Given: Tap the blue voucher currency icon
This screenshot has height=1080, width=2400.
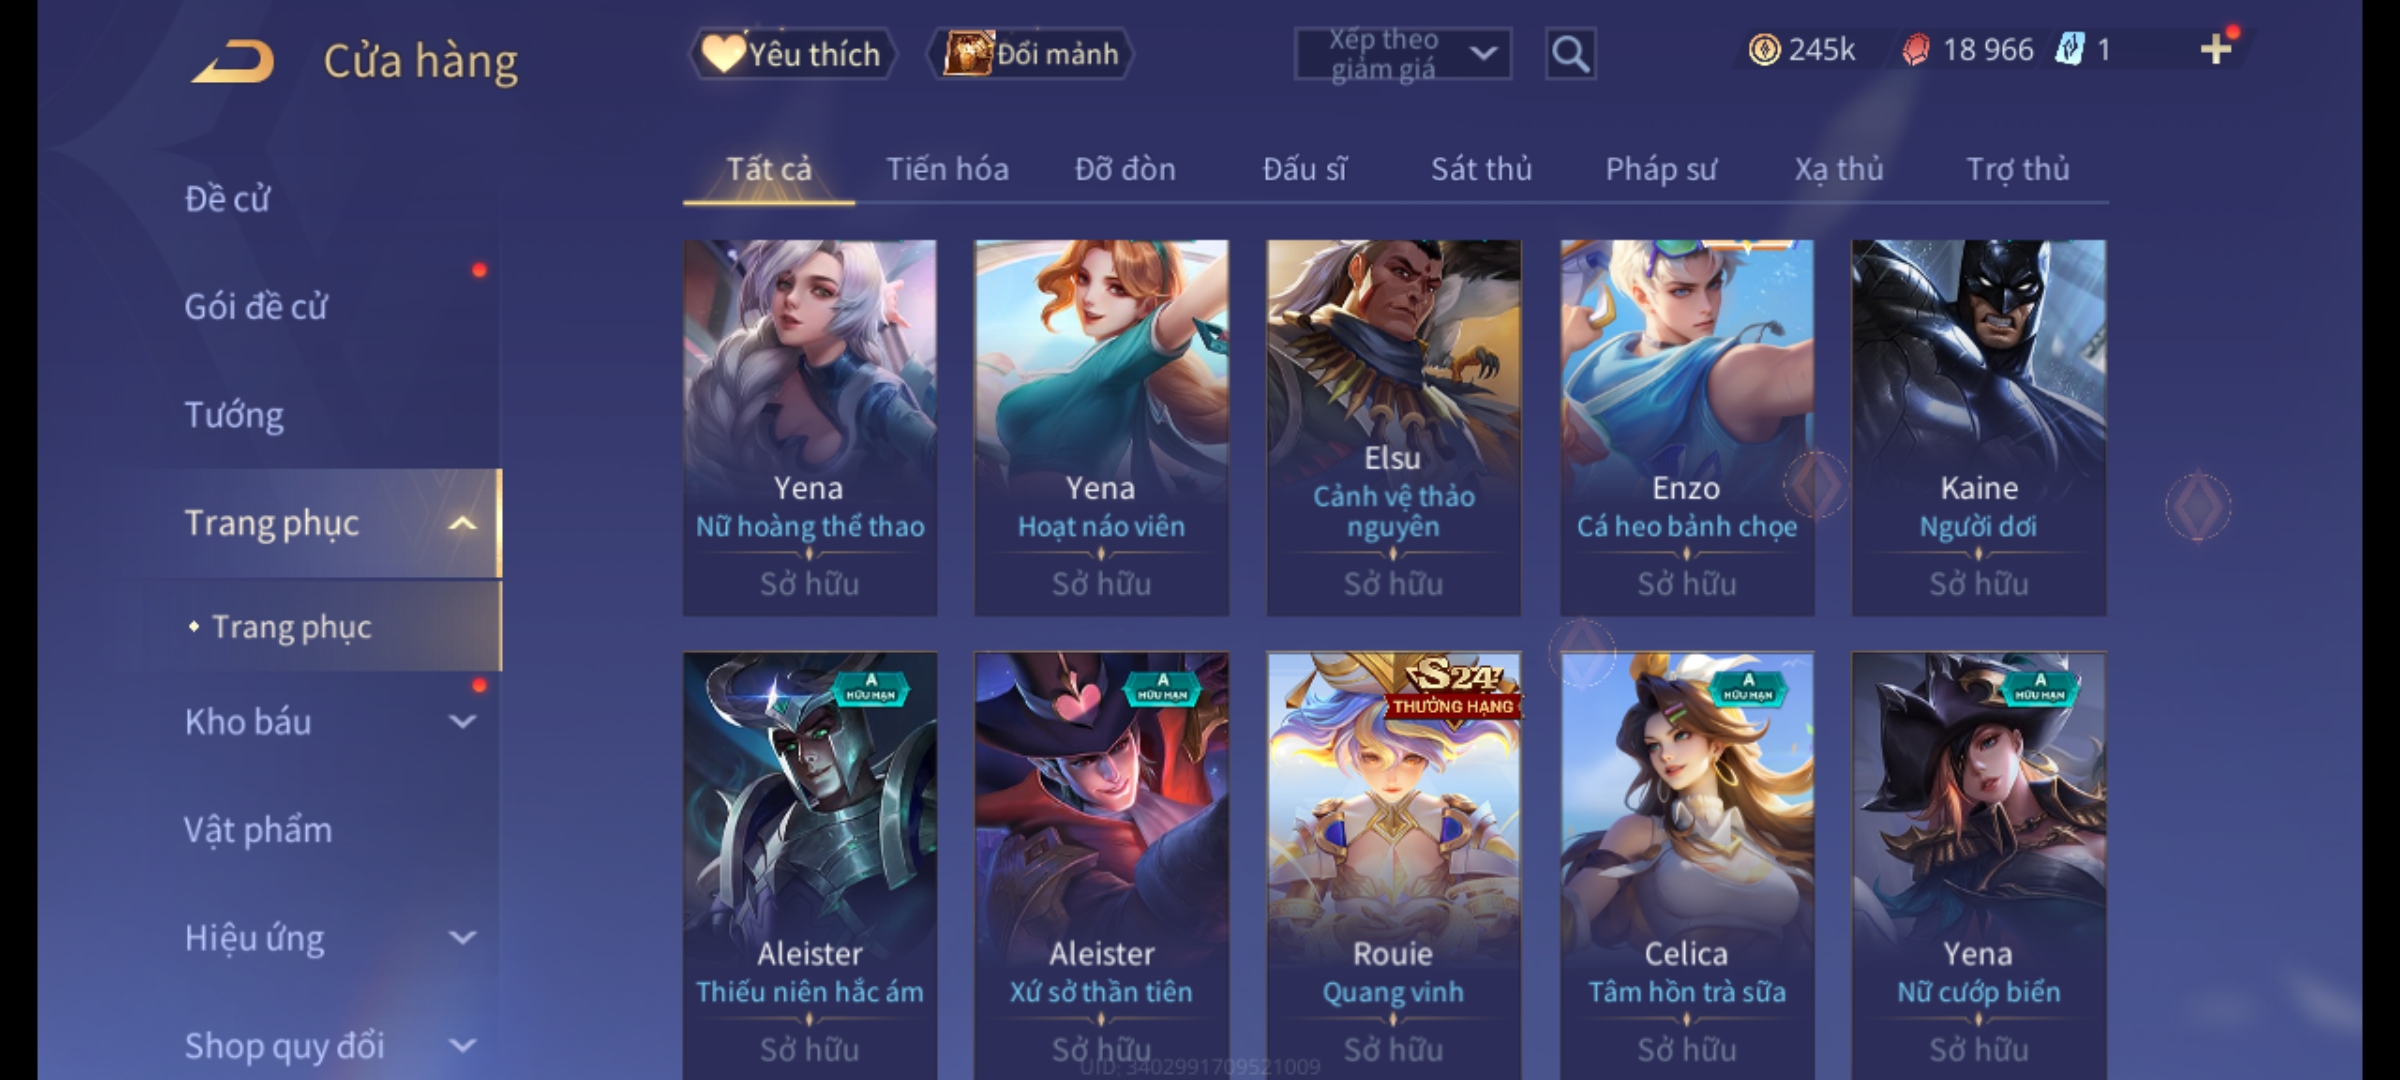Looking at the screenshot, I should tap(2069, 49).
